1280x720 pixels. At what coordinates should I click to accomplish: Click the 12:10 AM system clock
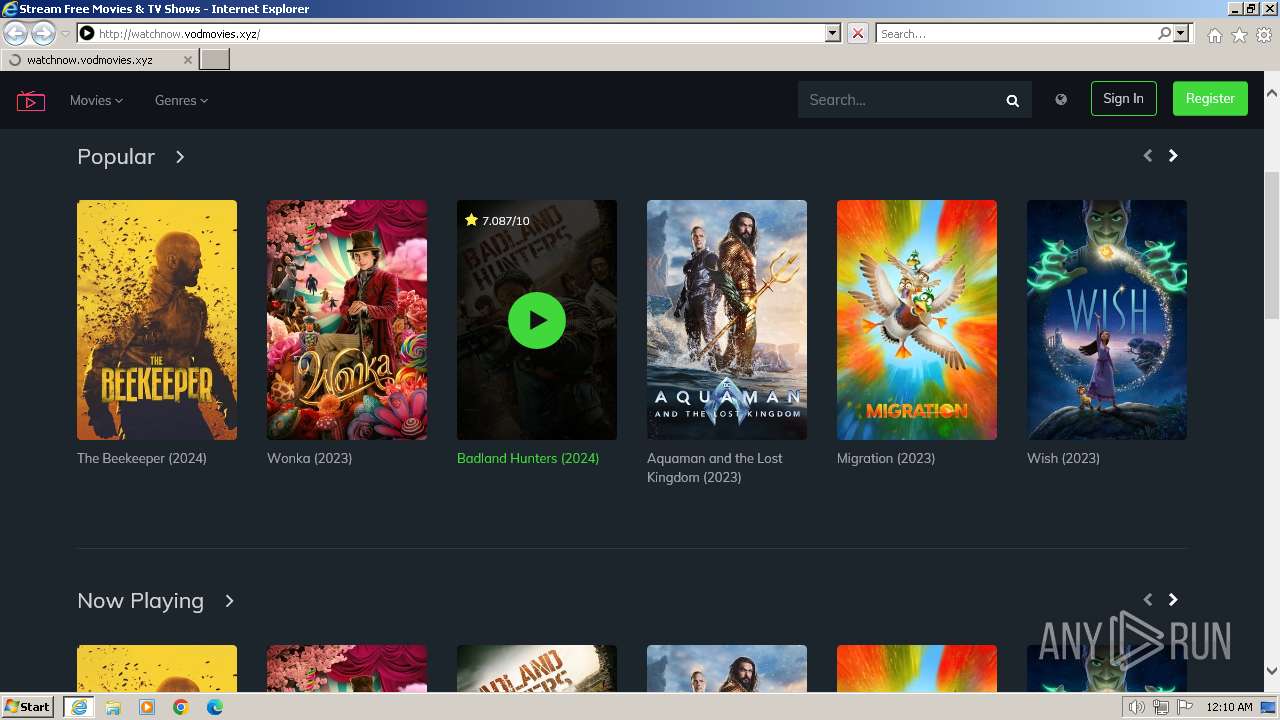[1229, 707]
